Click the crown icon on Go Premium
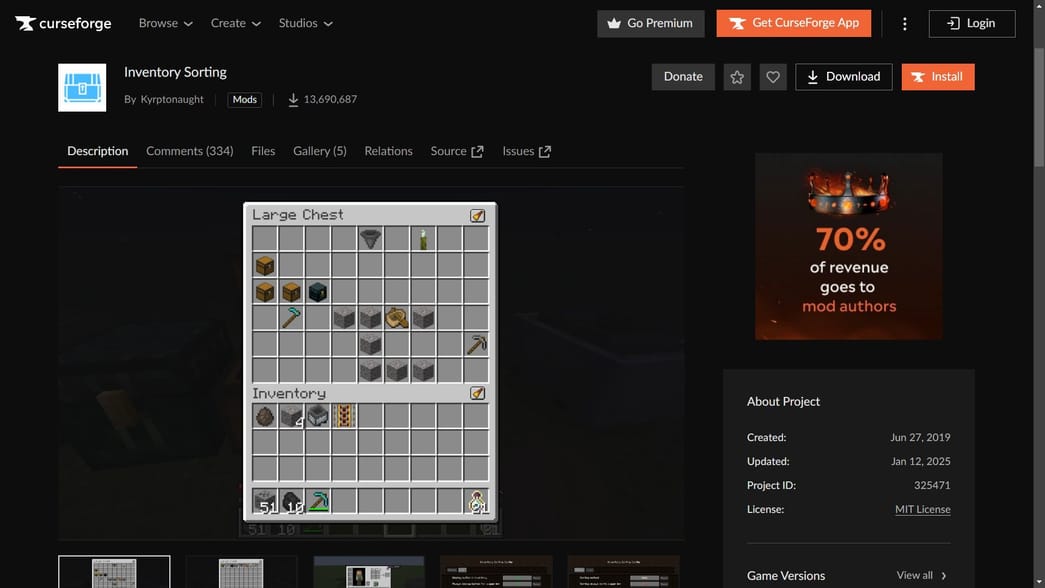1045x588 pixels. point(613,23)
